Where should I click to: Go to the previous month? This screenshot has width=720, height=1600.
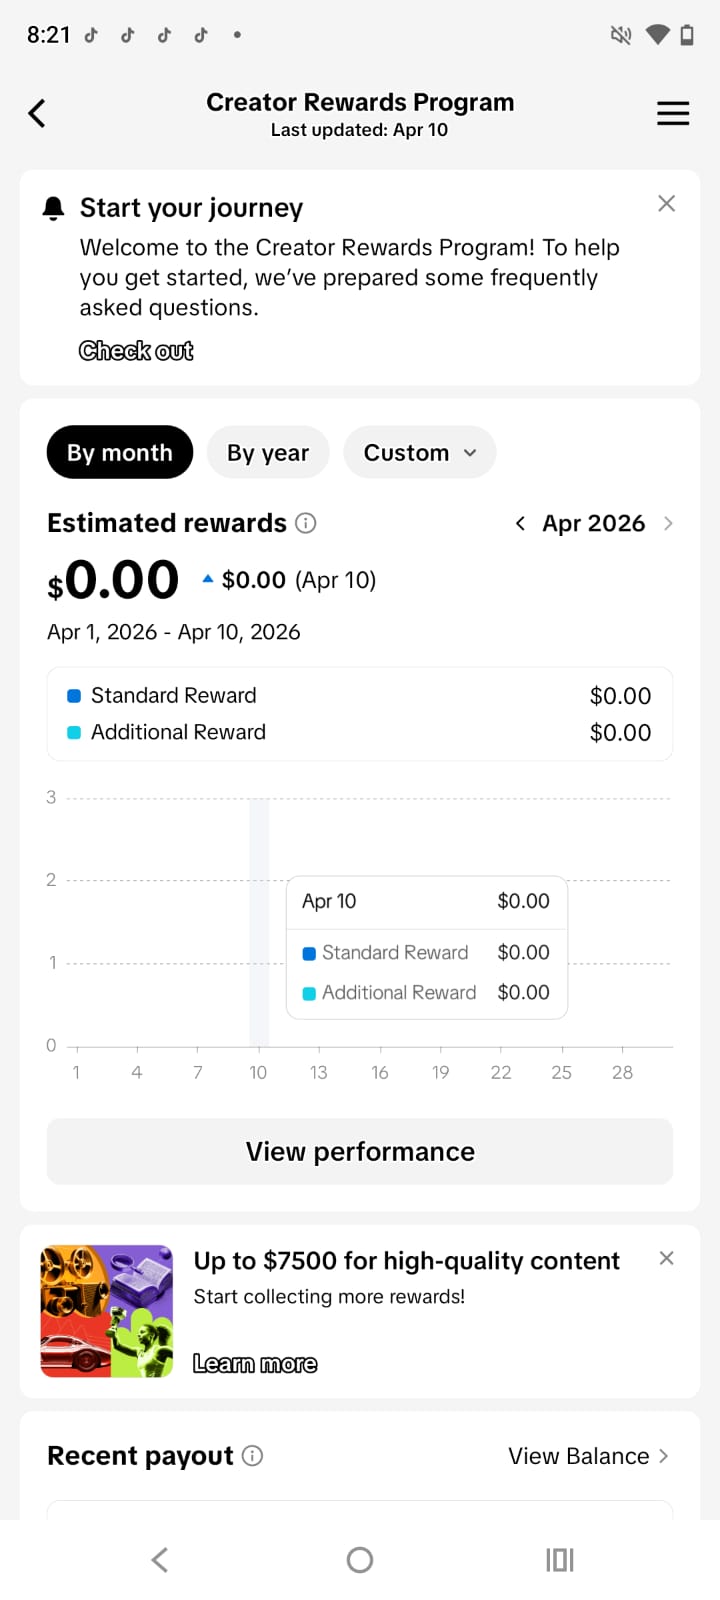(520, 524)
